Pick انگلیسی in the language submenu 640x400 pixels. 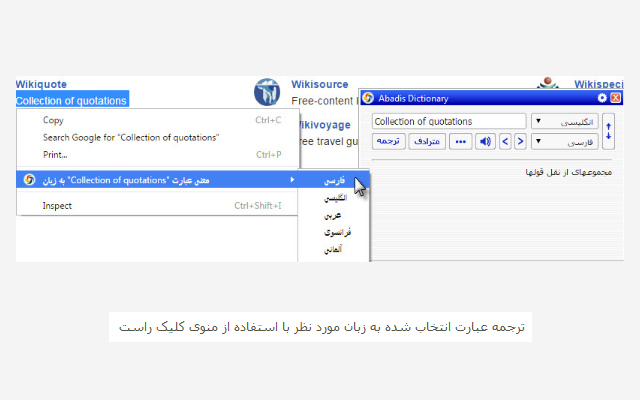334,198
